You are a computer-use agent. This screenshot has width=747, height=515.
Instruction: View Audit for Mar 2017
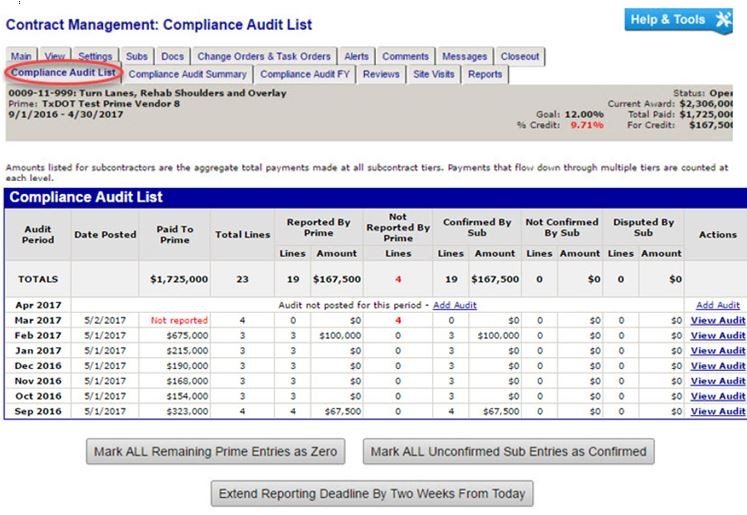click(717, 320)
